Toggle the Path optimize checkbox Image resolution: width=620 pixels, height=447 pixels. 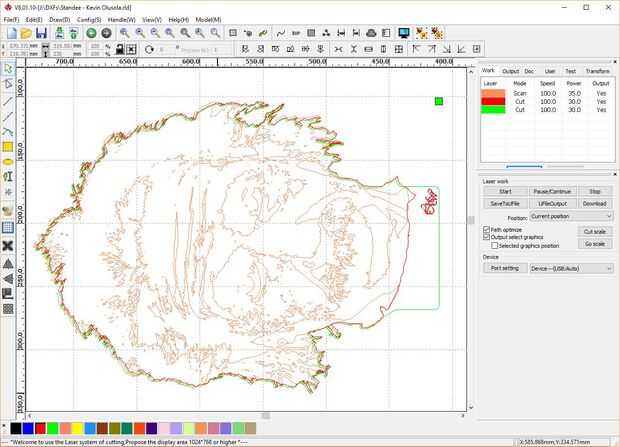point(487,229)
